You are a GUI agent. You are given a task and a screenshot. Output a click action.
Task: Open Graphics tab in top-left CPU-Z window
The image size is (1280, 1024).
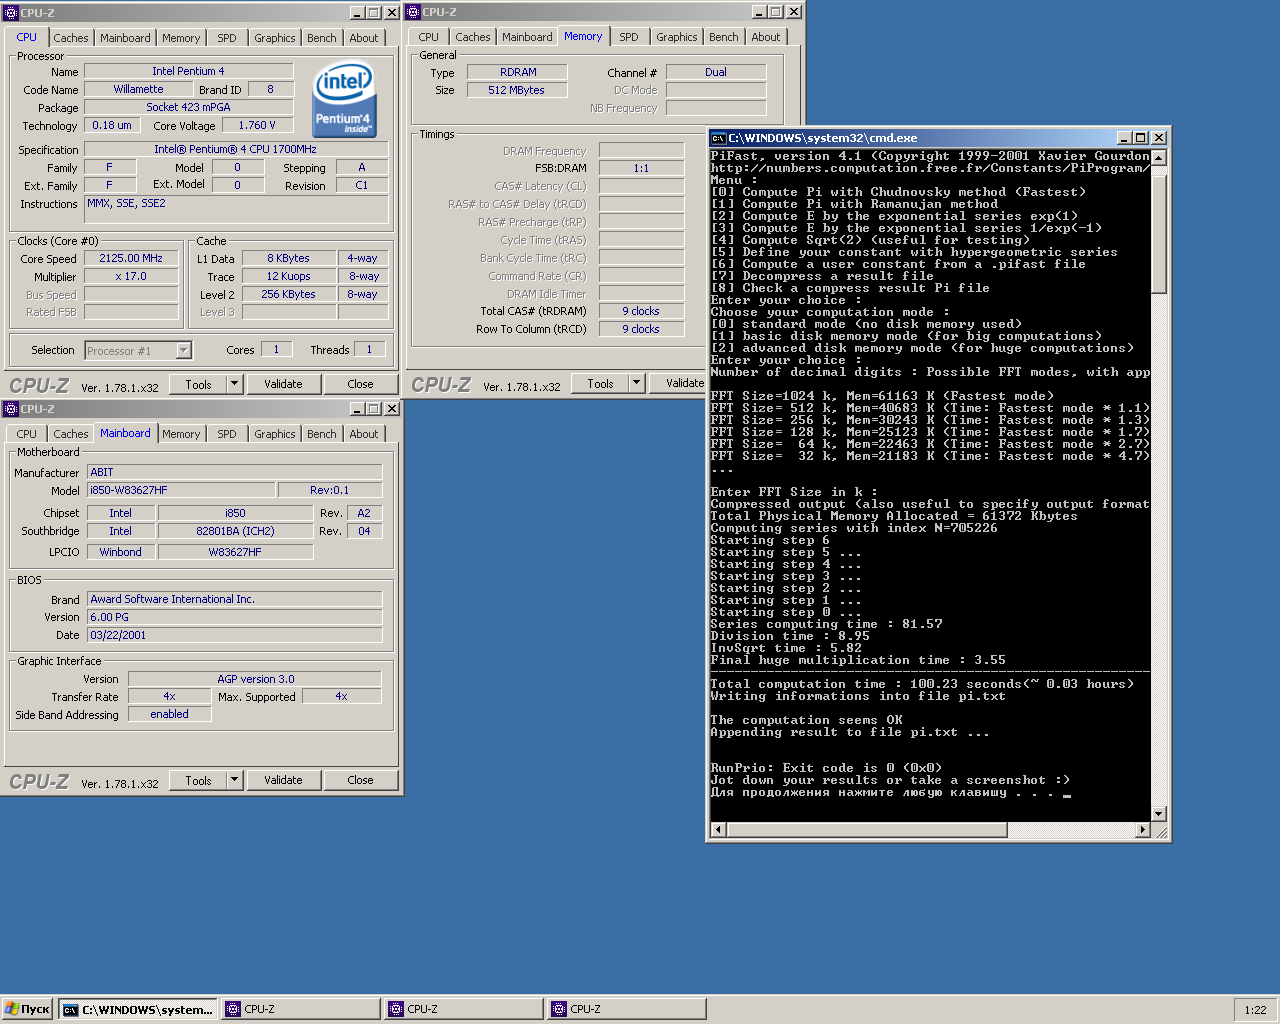(x=275, y=38)
